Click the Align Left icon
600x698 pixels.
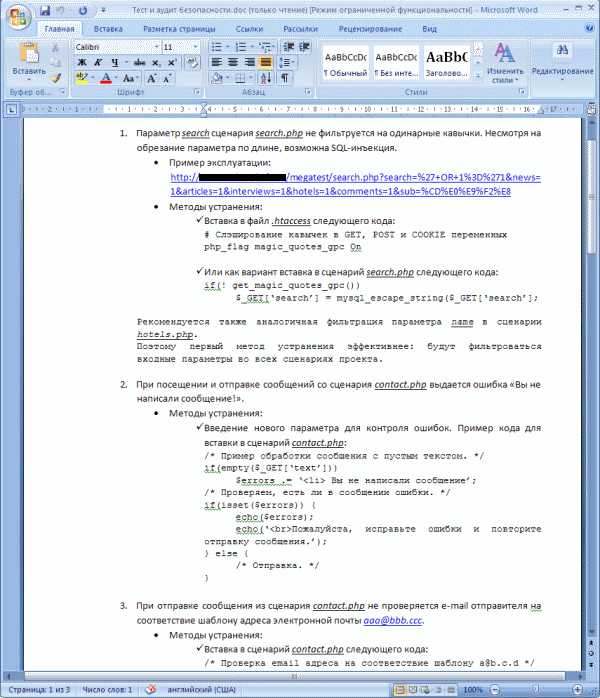pyautogui.click(x=217, y=62)
